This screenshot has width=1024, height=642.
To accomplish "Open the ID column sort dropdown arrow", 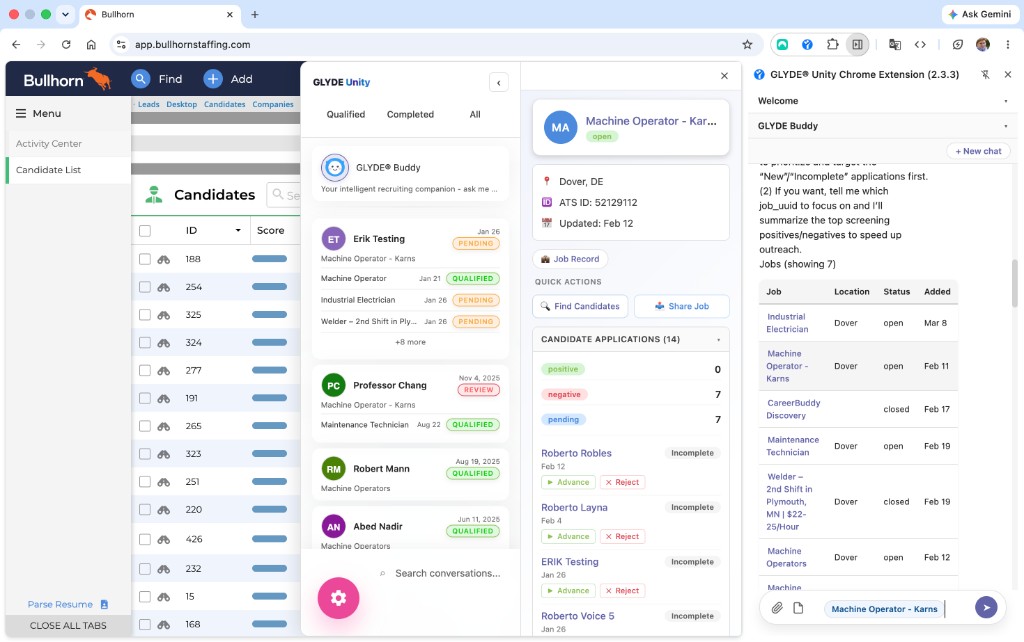I will pyautogui.click(x=238, y=231).
